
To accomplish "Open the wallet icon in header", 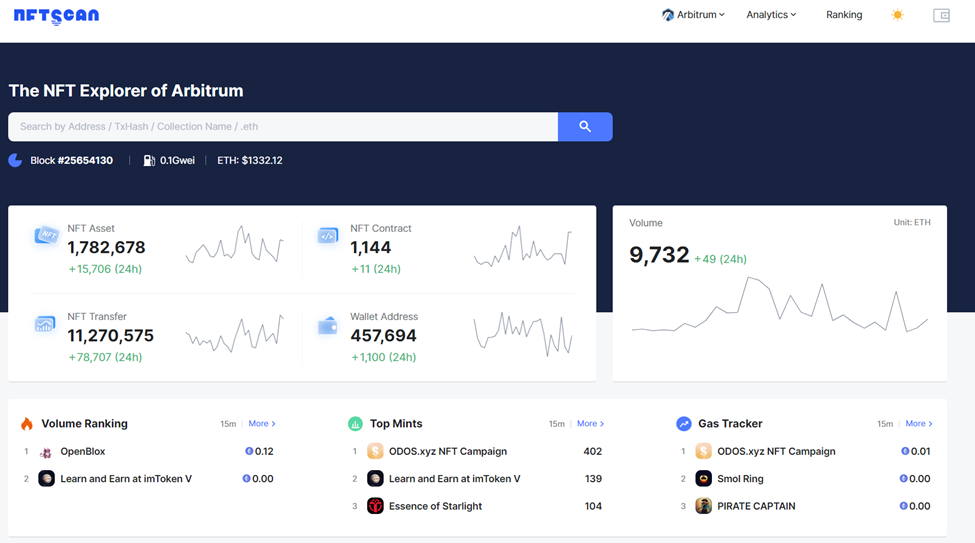I will 941,15.
